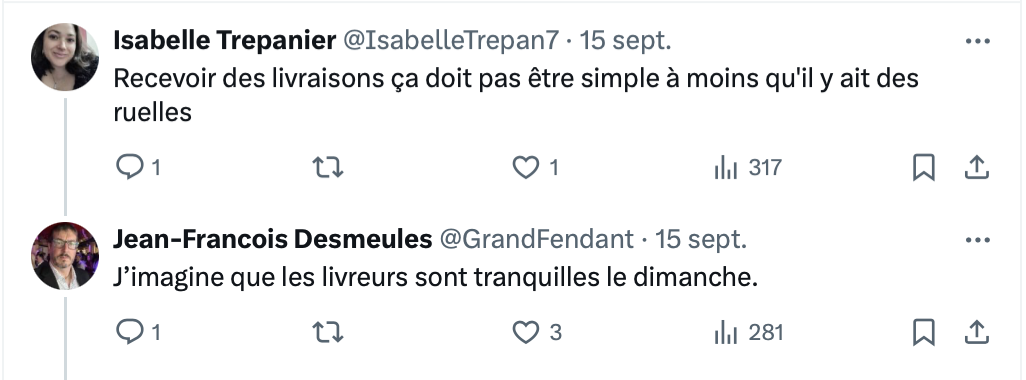Bookmark Isabelle Trepanier's tweet
Screen dimensions: 1026x380
923,167
